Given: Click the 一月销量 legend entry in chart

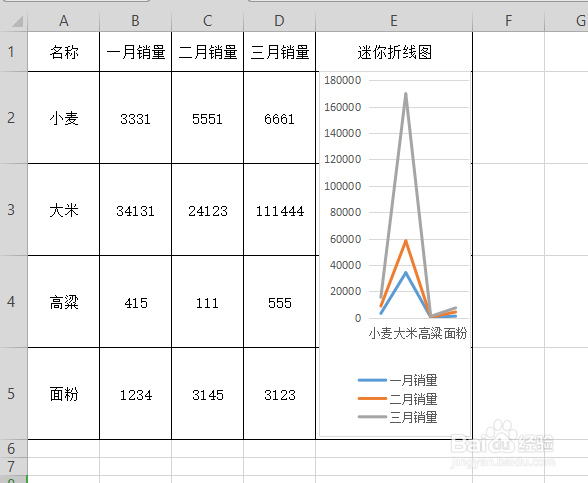Looking at the screenshot, I should click(398, 380).
